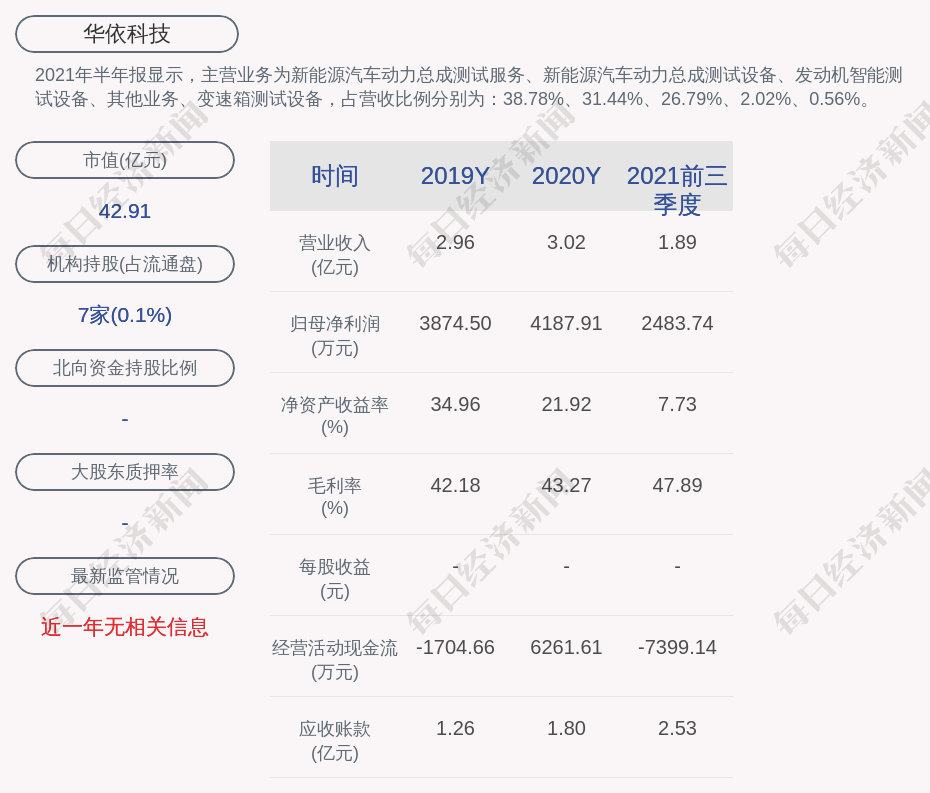Click revenue value 3.02

click(x=566, y=242)
